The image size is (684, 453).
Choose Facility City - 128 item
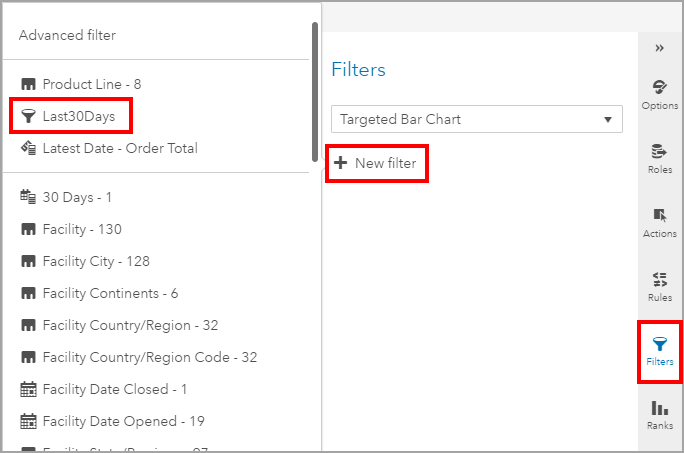96,261
